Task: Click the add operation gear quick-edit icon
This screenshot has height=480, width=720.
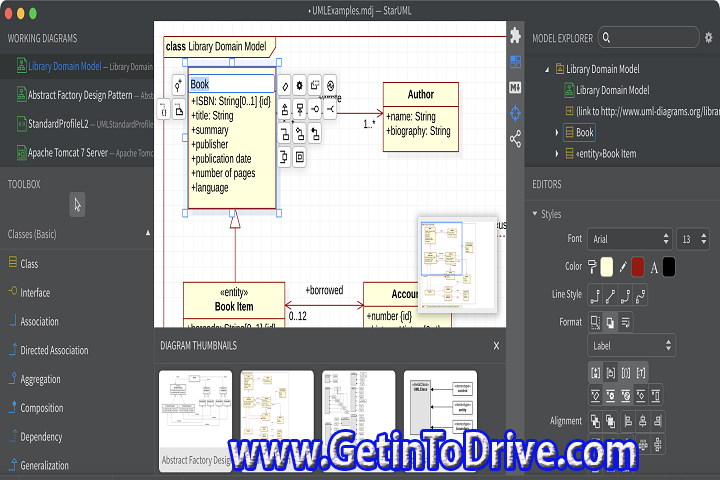Action: click(x=300, y=85)
